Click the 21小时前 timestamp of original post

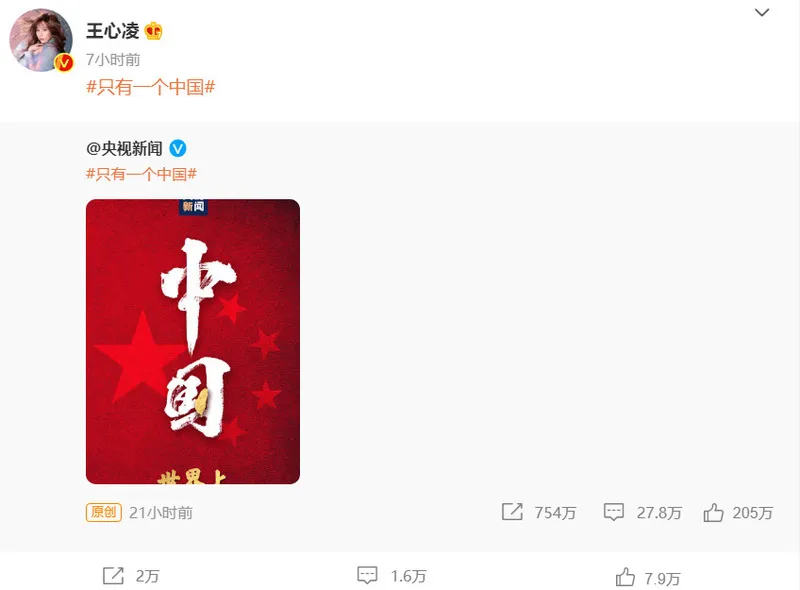(161, 512)
